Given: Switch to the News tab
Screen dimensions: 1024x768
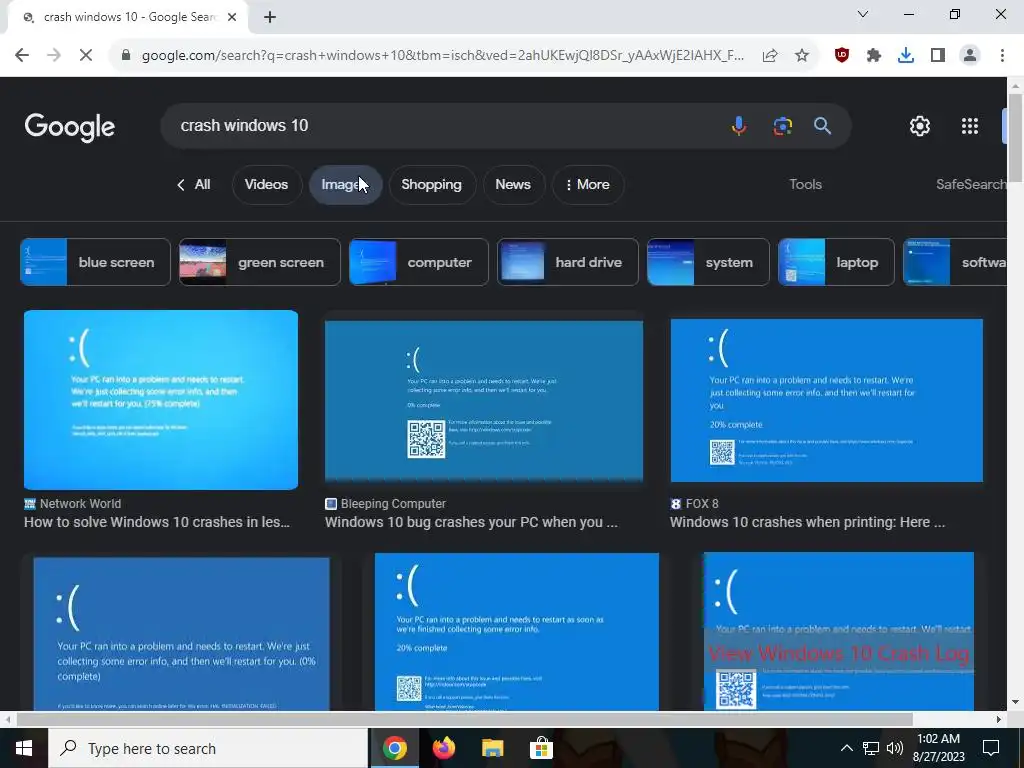Looking at the screenshot, I should (x=513, y=185).
